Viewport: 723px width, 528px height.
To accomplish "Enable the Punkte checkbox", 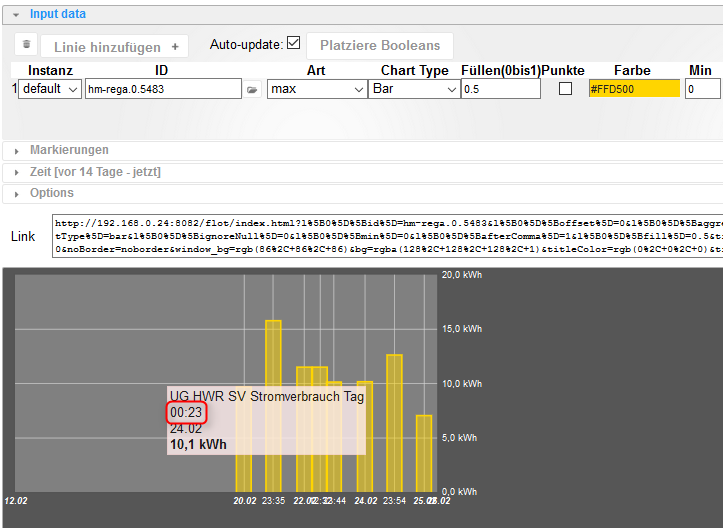I will coord(565,89).
